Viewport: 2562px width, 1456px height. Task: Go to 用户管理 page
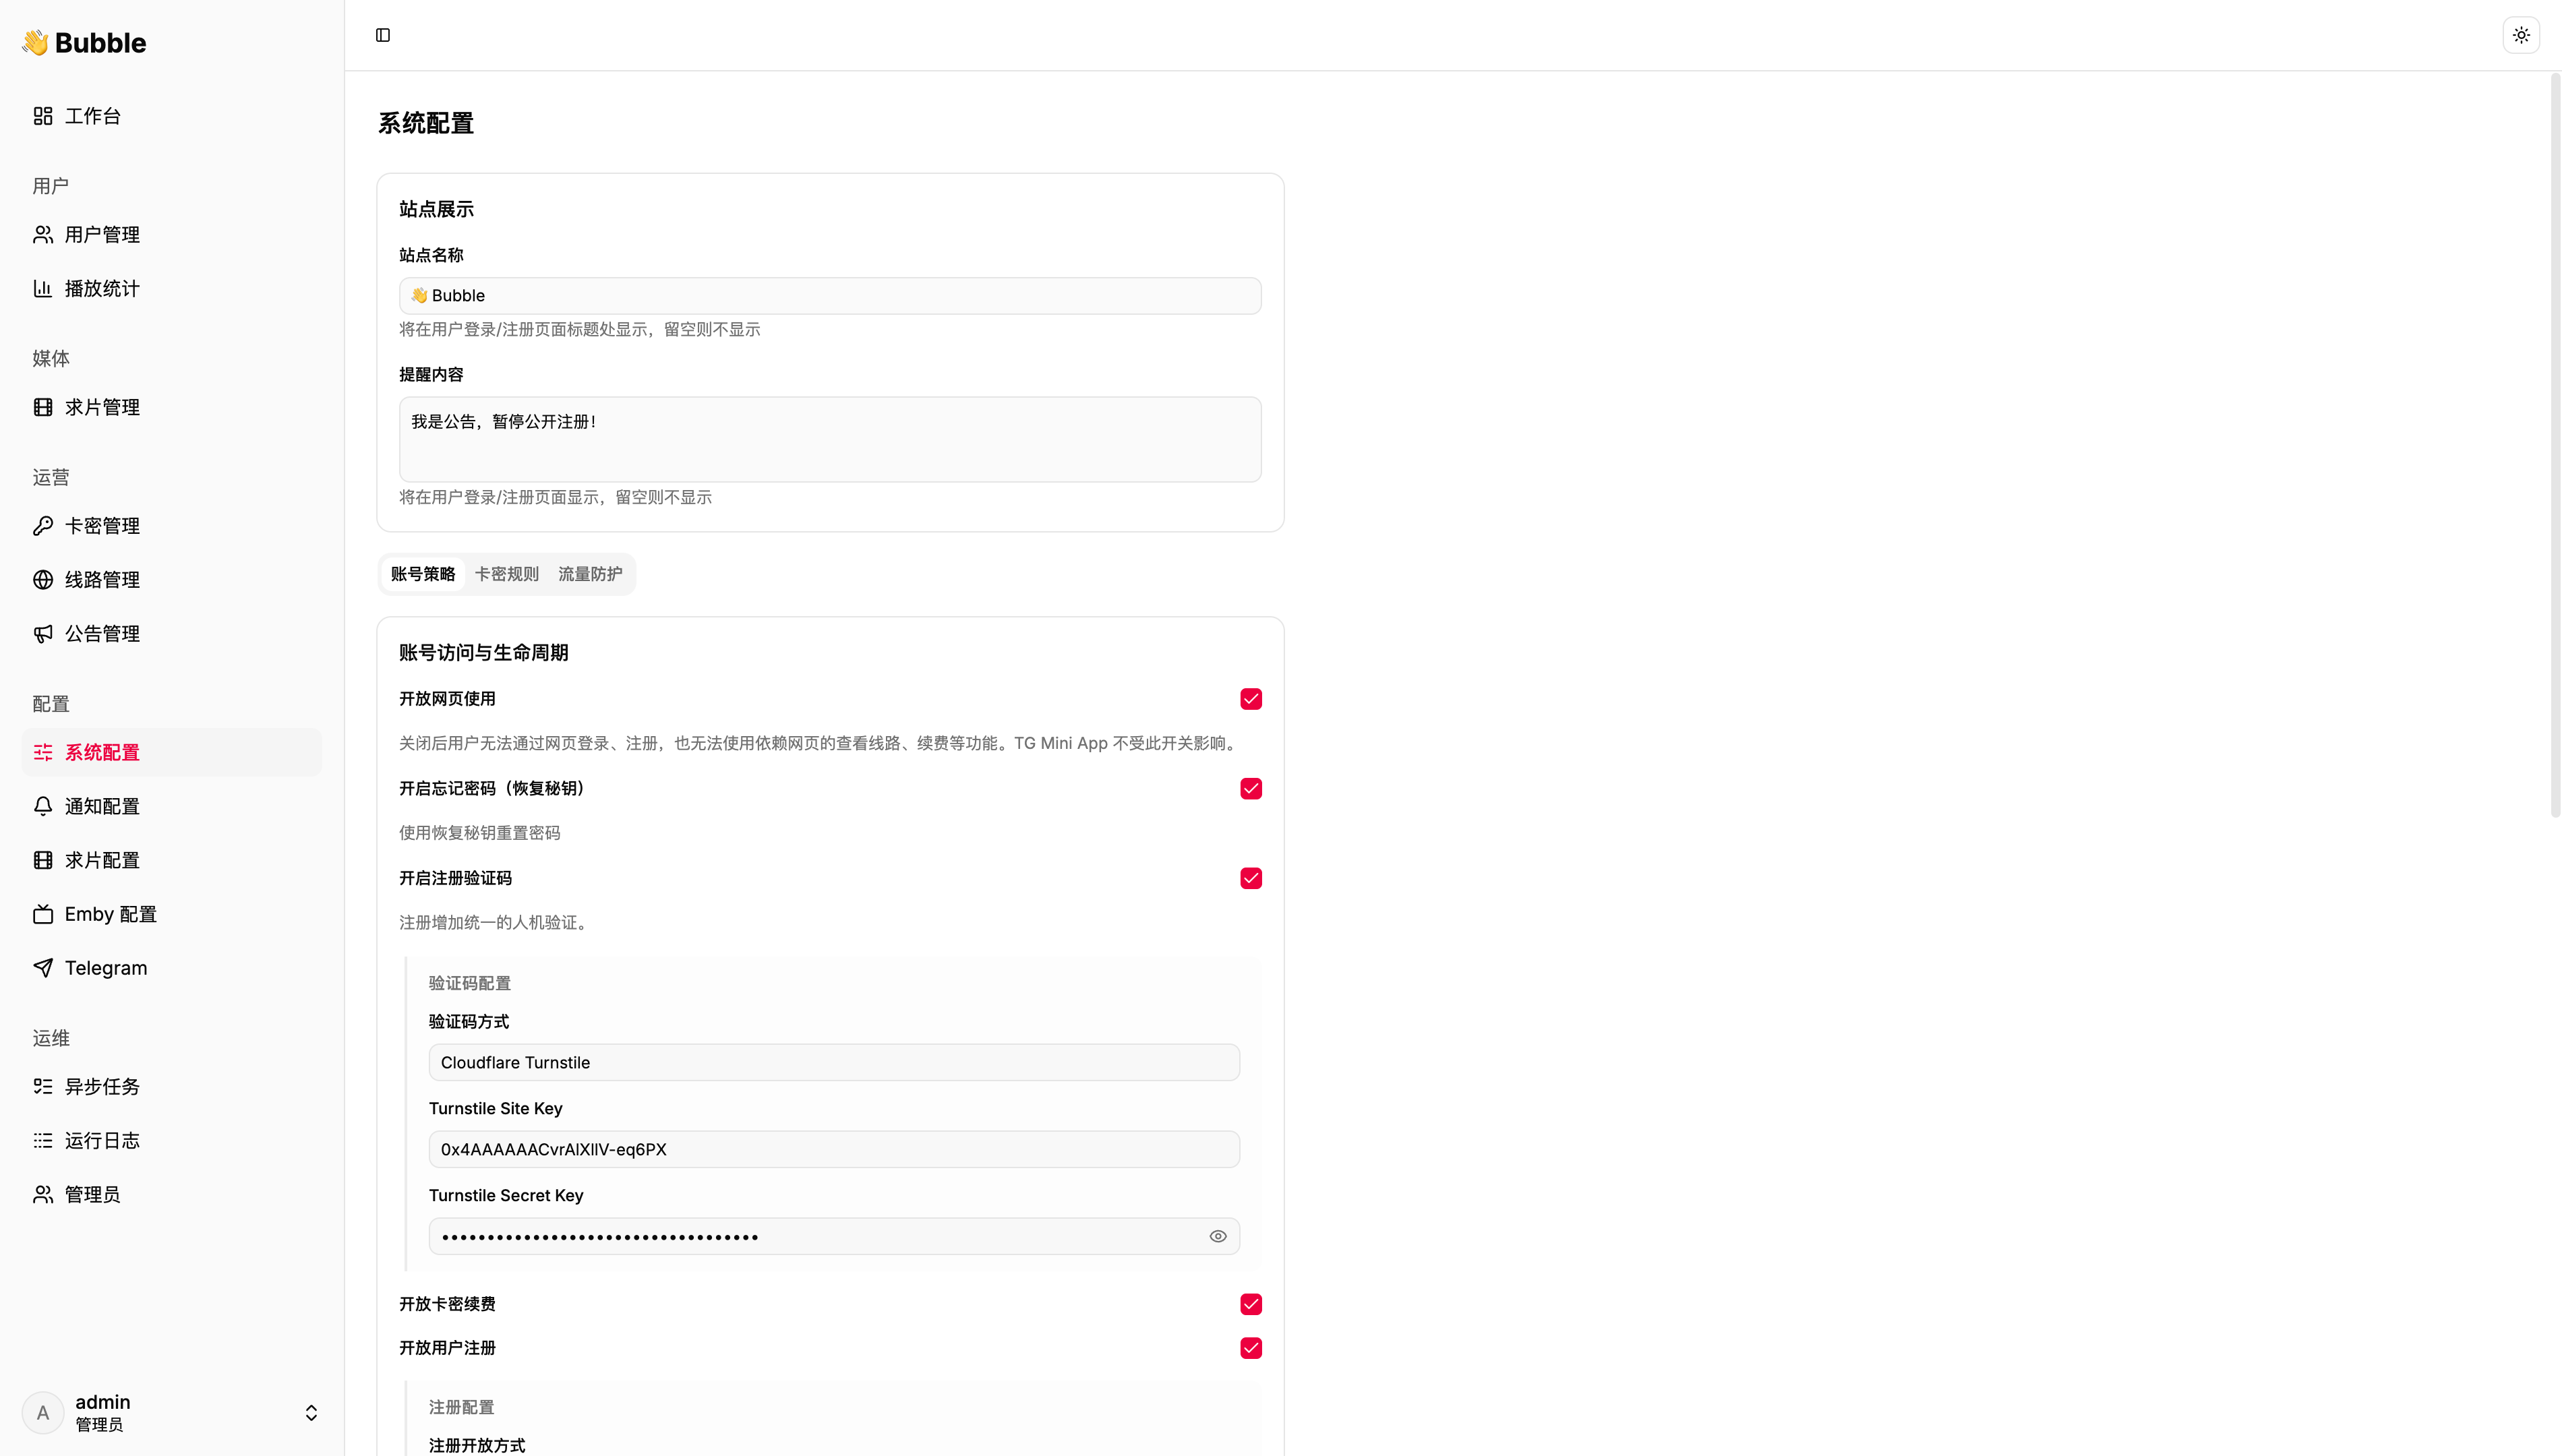point(102,235)
